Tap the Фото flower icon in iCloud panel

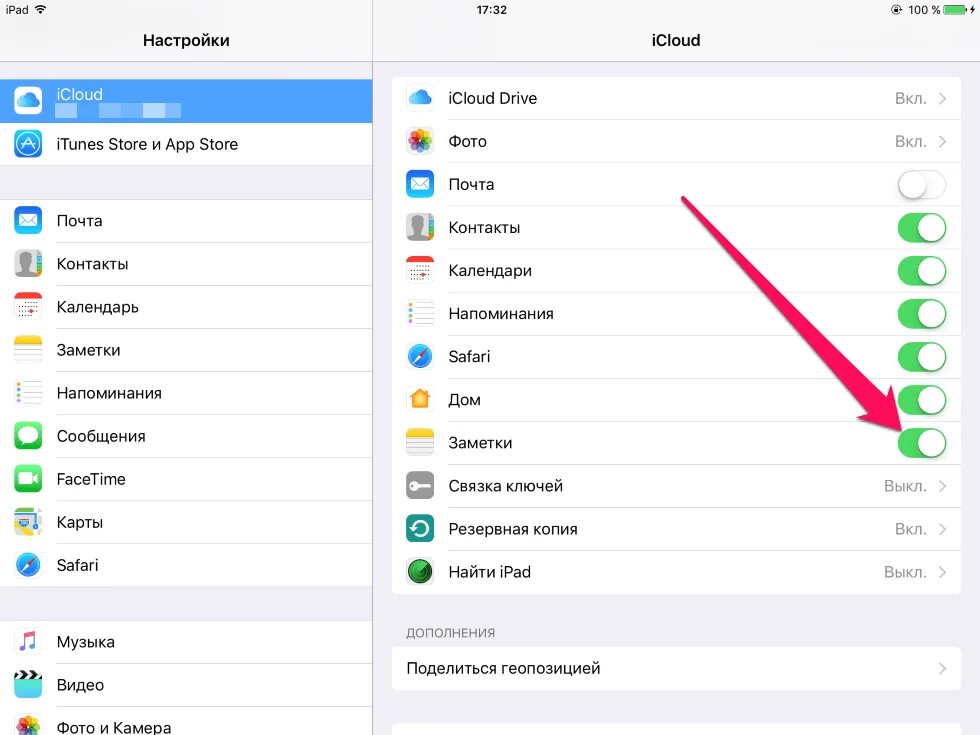click(x=420, y=141)
